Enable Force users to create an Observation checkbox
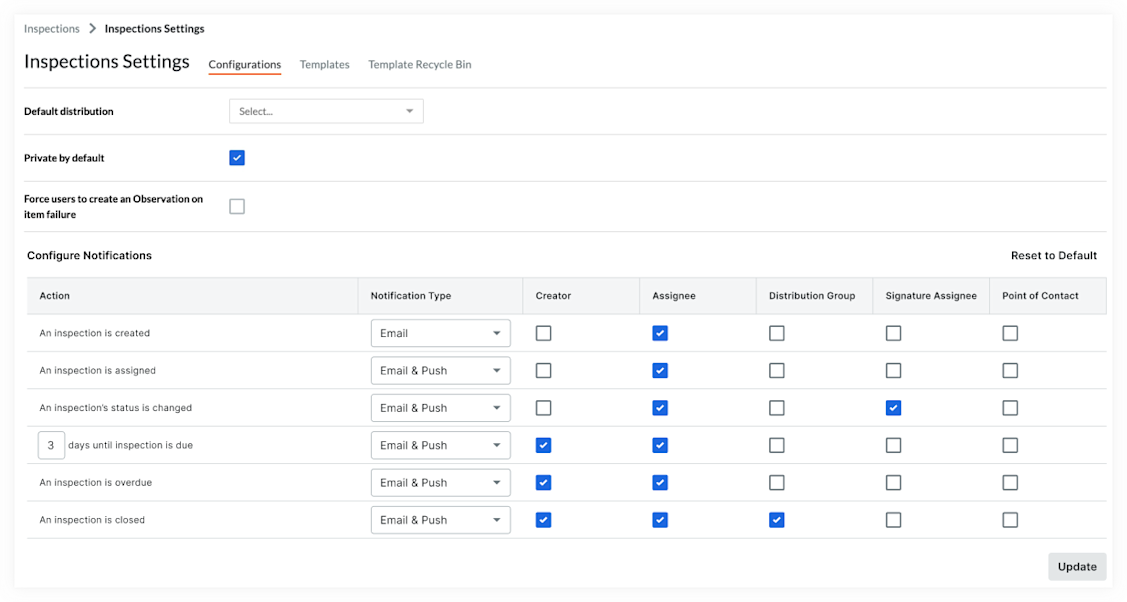The image size is (1127, 602). pyautogui.click(x=237, y=206)
